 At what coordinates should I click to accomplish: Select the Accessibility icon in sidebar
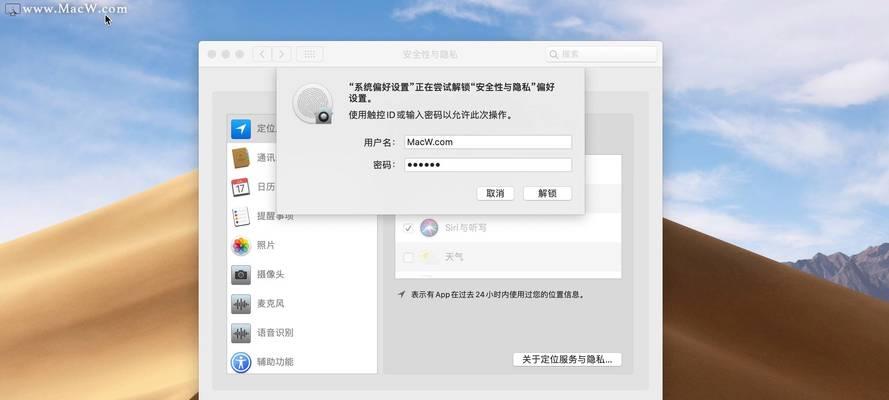coord(241,362)
